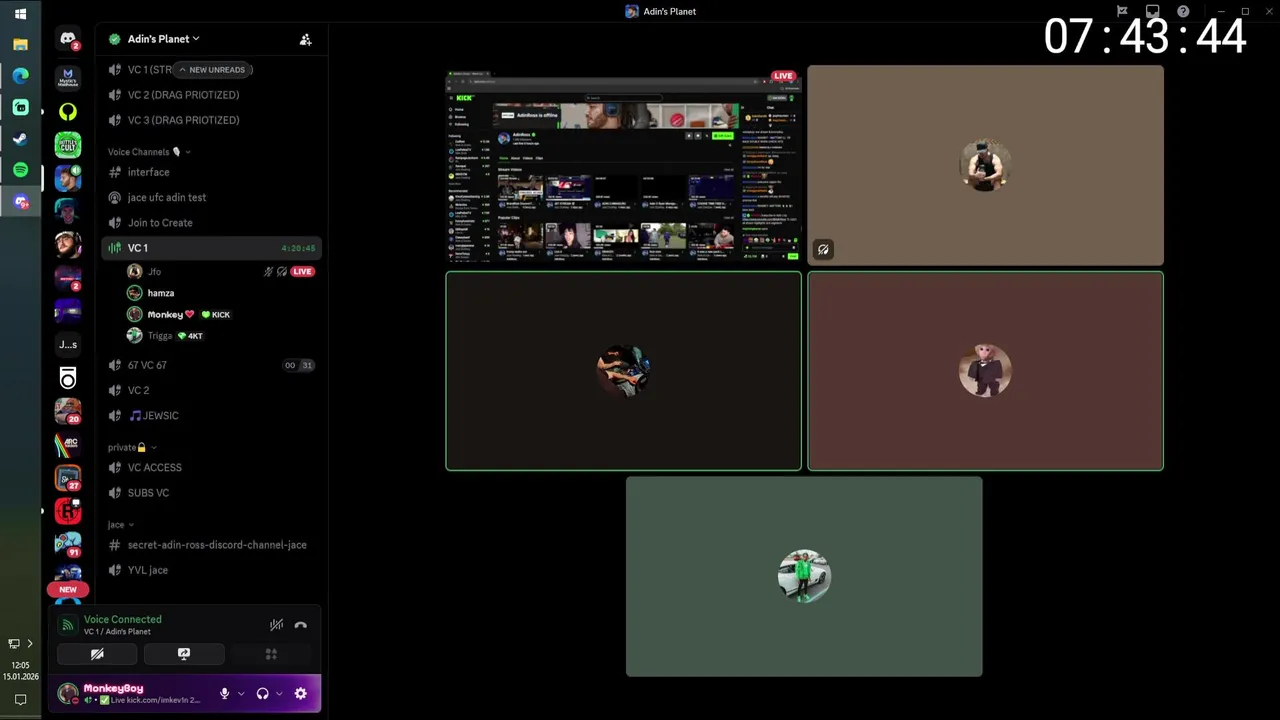Open Microsoft Edge from Windows taskbar
The width and height of the screenshot is (1280, 720).
(20, 75)
